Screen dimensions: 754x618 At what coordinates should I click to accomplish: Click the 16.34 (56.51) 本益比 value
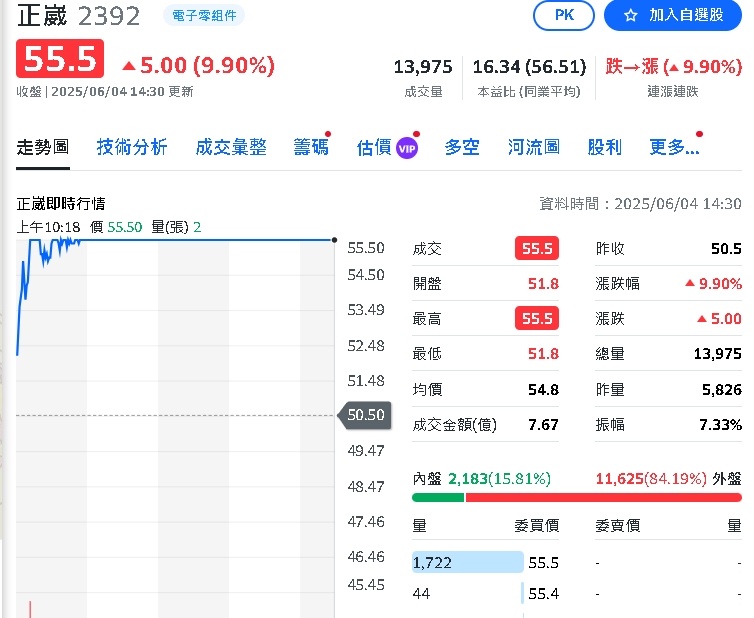[x=529, y=67]
